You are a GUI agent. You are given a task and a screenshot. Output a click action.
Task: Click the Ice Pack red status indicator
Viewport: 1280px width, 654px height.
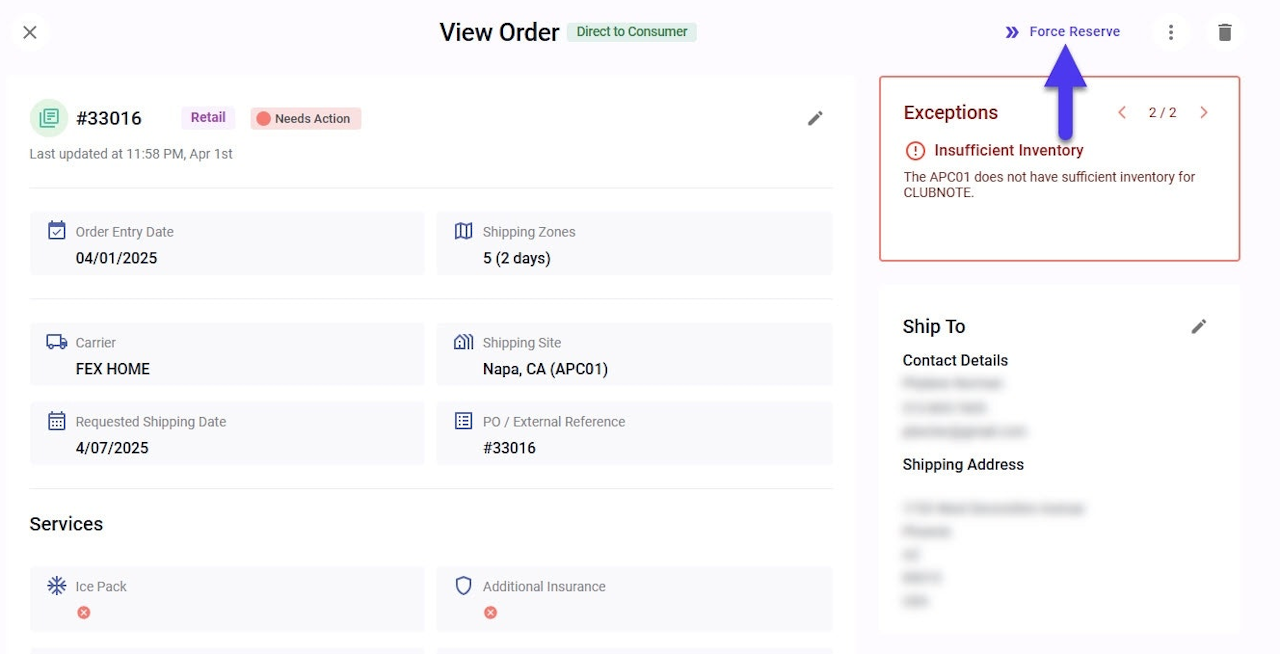click(x=84, y=612)
